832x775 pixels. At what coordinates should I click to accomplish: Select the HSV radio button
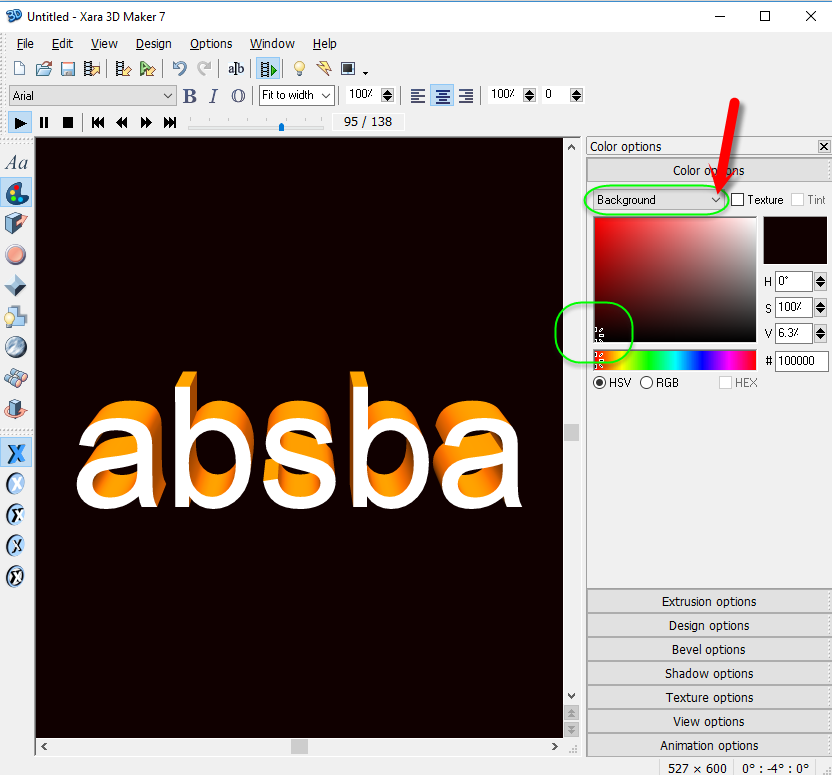pyautogui.click(x=600, y=383)
